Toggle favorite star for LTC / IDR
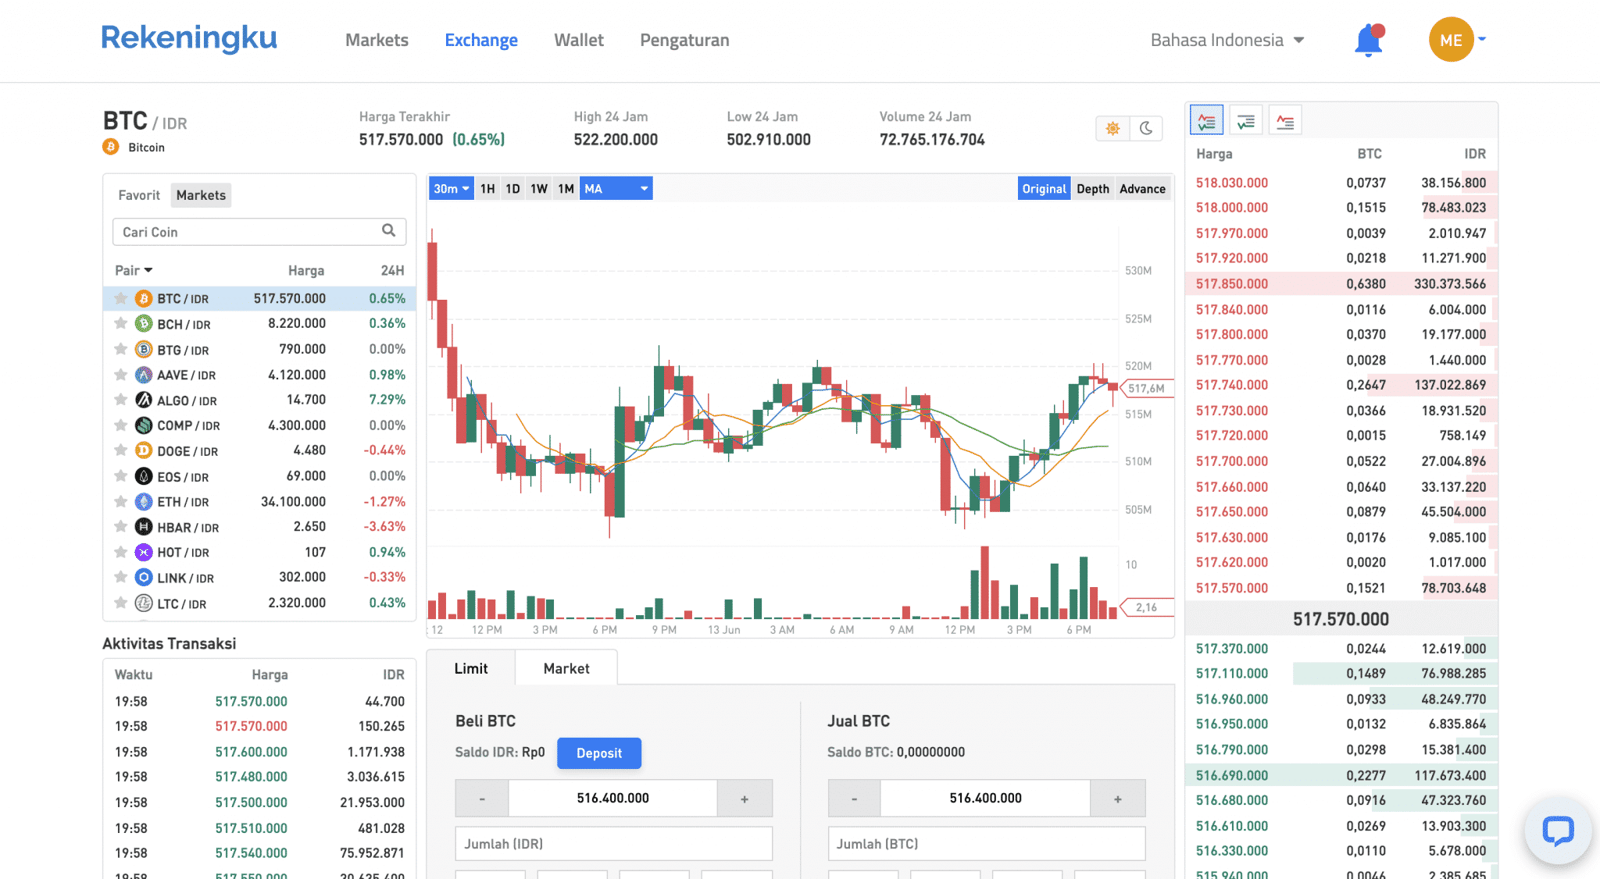 [121, 603]
